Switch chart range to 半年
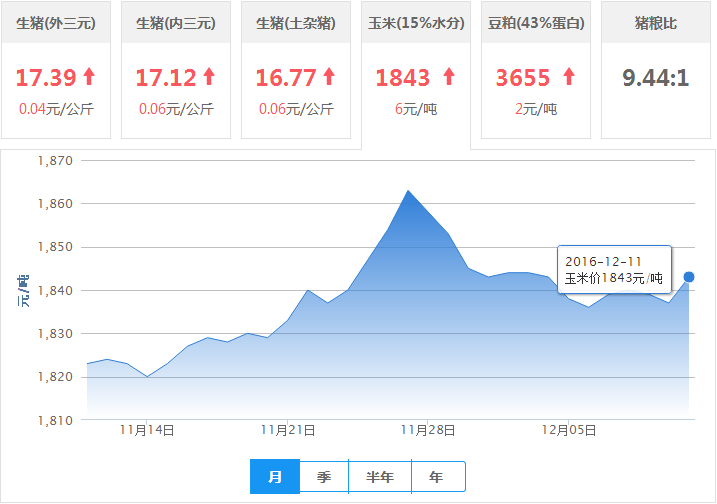The height and width of the screenshot is (504, 717). (380, 477)
